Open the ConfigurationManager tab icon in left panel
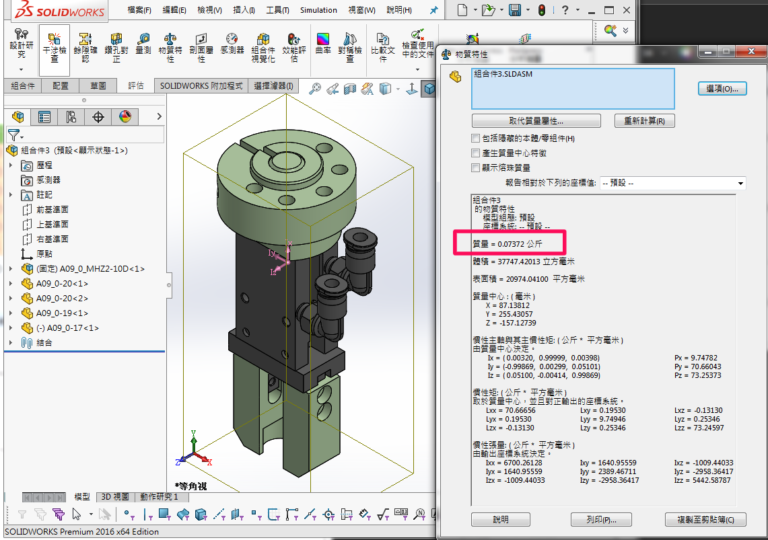This screenshot has width=768, height=540. (x=71, y=116)
